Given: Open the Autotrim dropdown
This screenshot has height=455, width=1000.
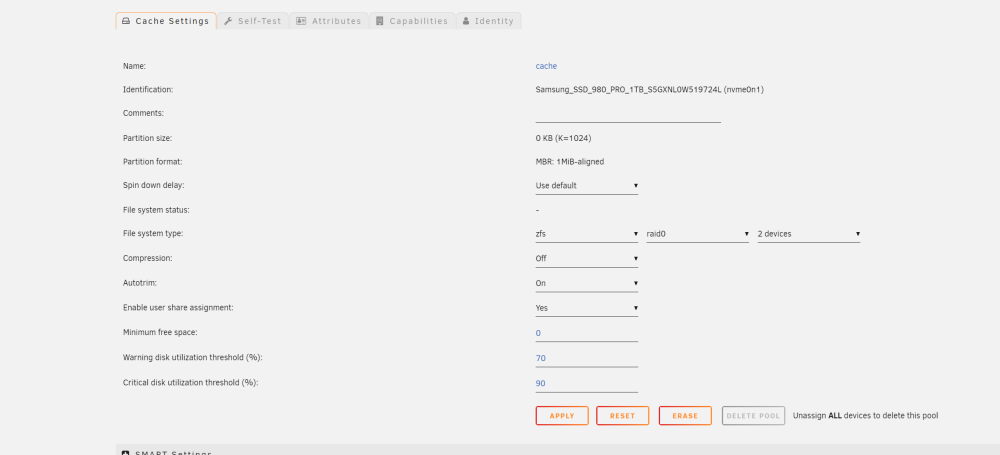Looking at the screenshot, I should coord(587,283).
